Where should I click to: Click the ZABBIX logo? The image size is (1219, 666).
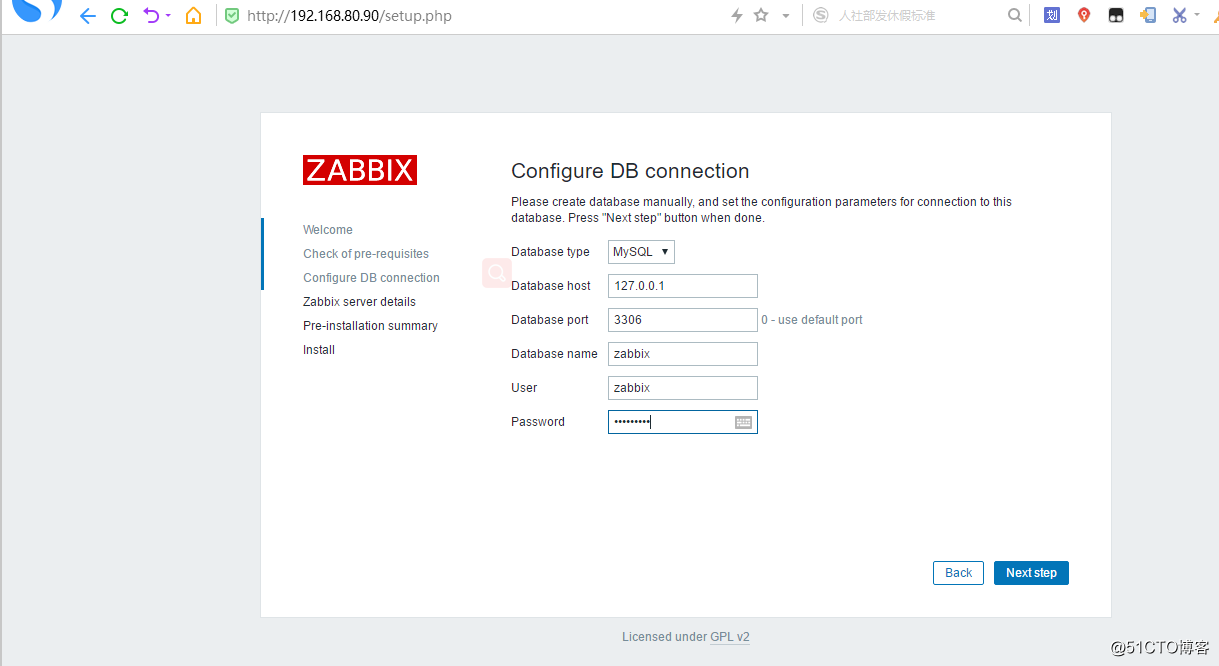(x=360, y=170)
